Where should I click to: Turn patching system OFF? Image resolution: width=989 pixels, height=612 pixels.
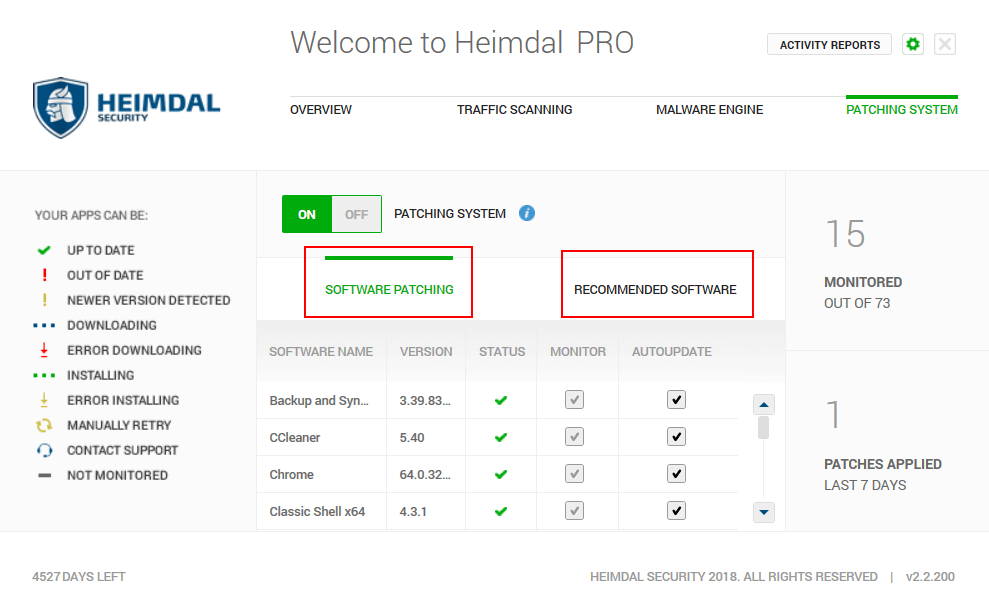pyautogui.click(x=356, y=214)
